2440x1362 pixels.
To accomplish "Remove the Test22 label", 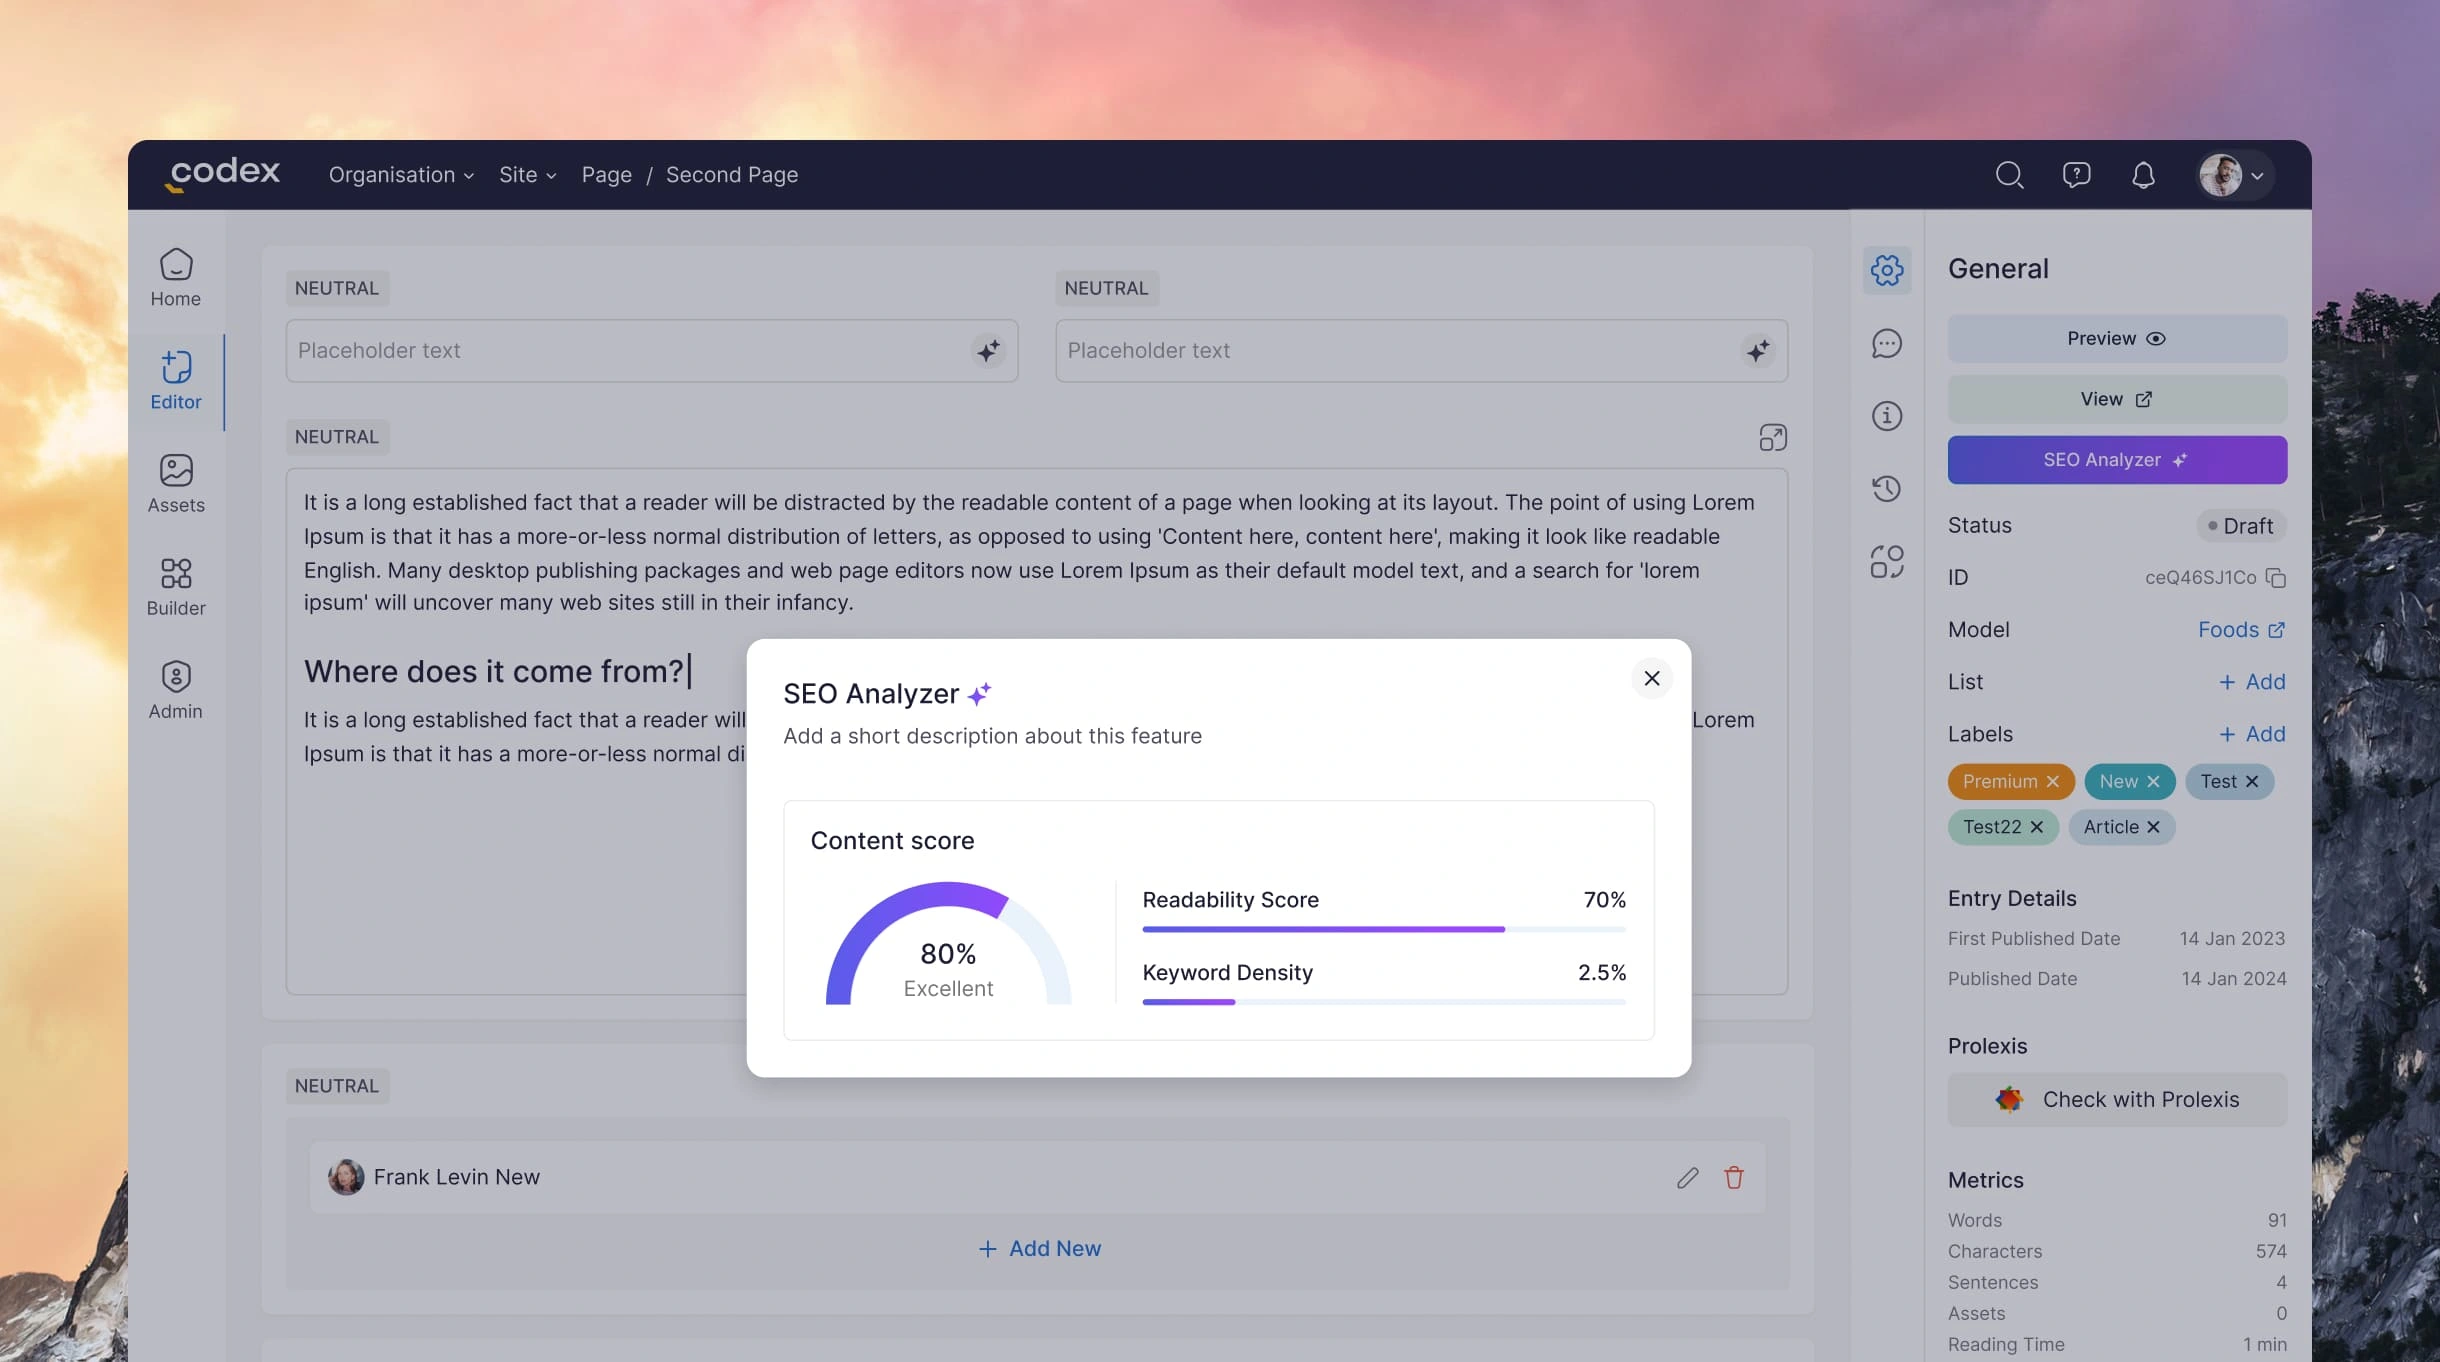I will [2036, 827].
